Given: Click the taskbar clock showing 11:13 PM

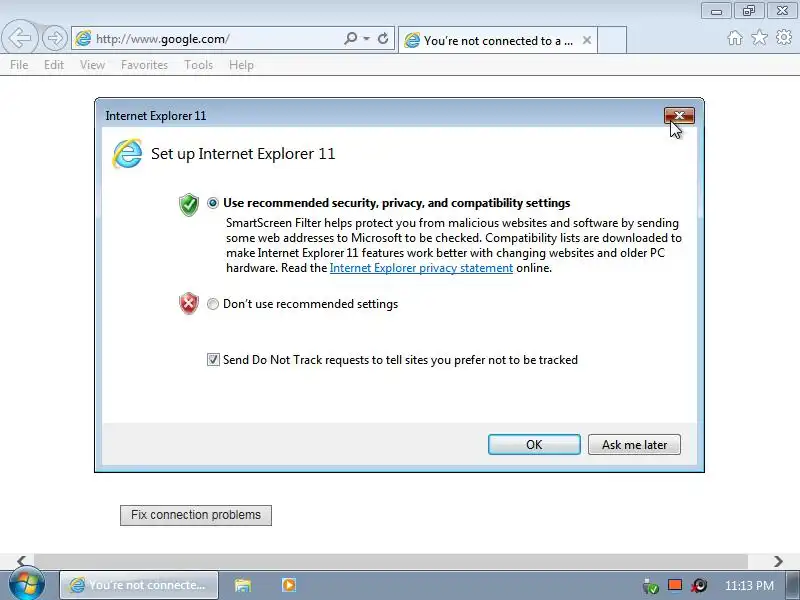Looking at the screenshot, I should coord(749,585).
